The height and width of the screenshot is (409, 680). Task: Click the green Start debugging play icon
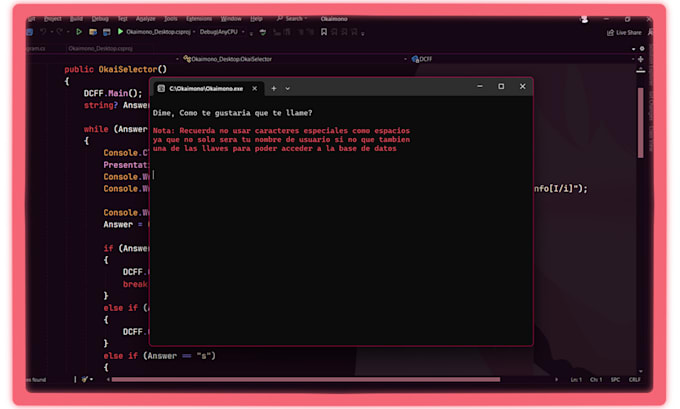click(x=120, y=32)
